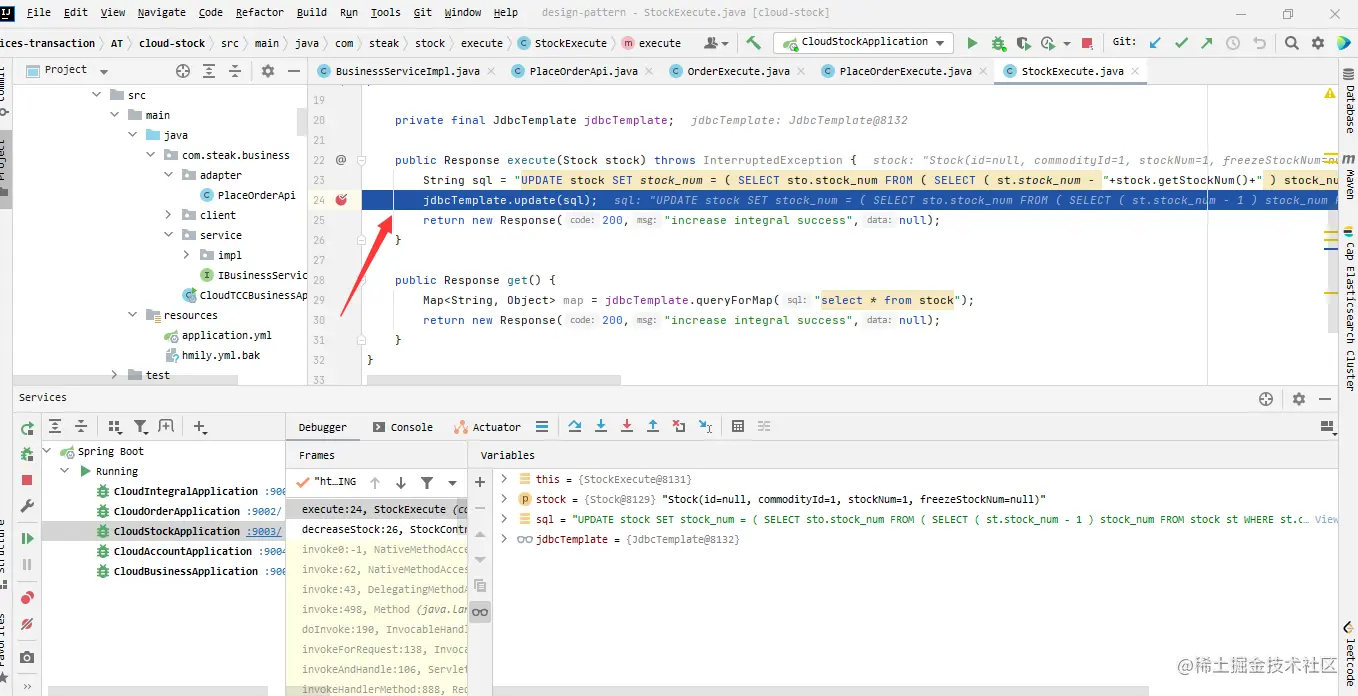Click Force Step Into red arrow

click(627, 426)
